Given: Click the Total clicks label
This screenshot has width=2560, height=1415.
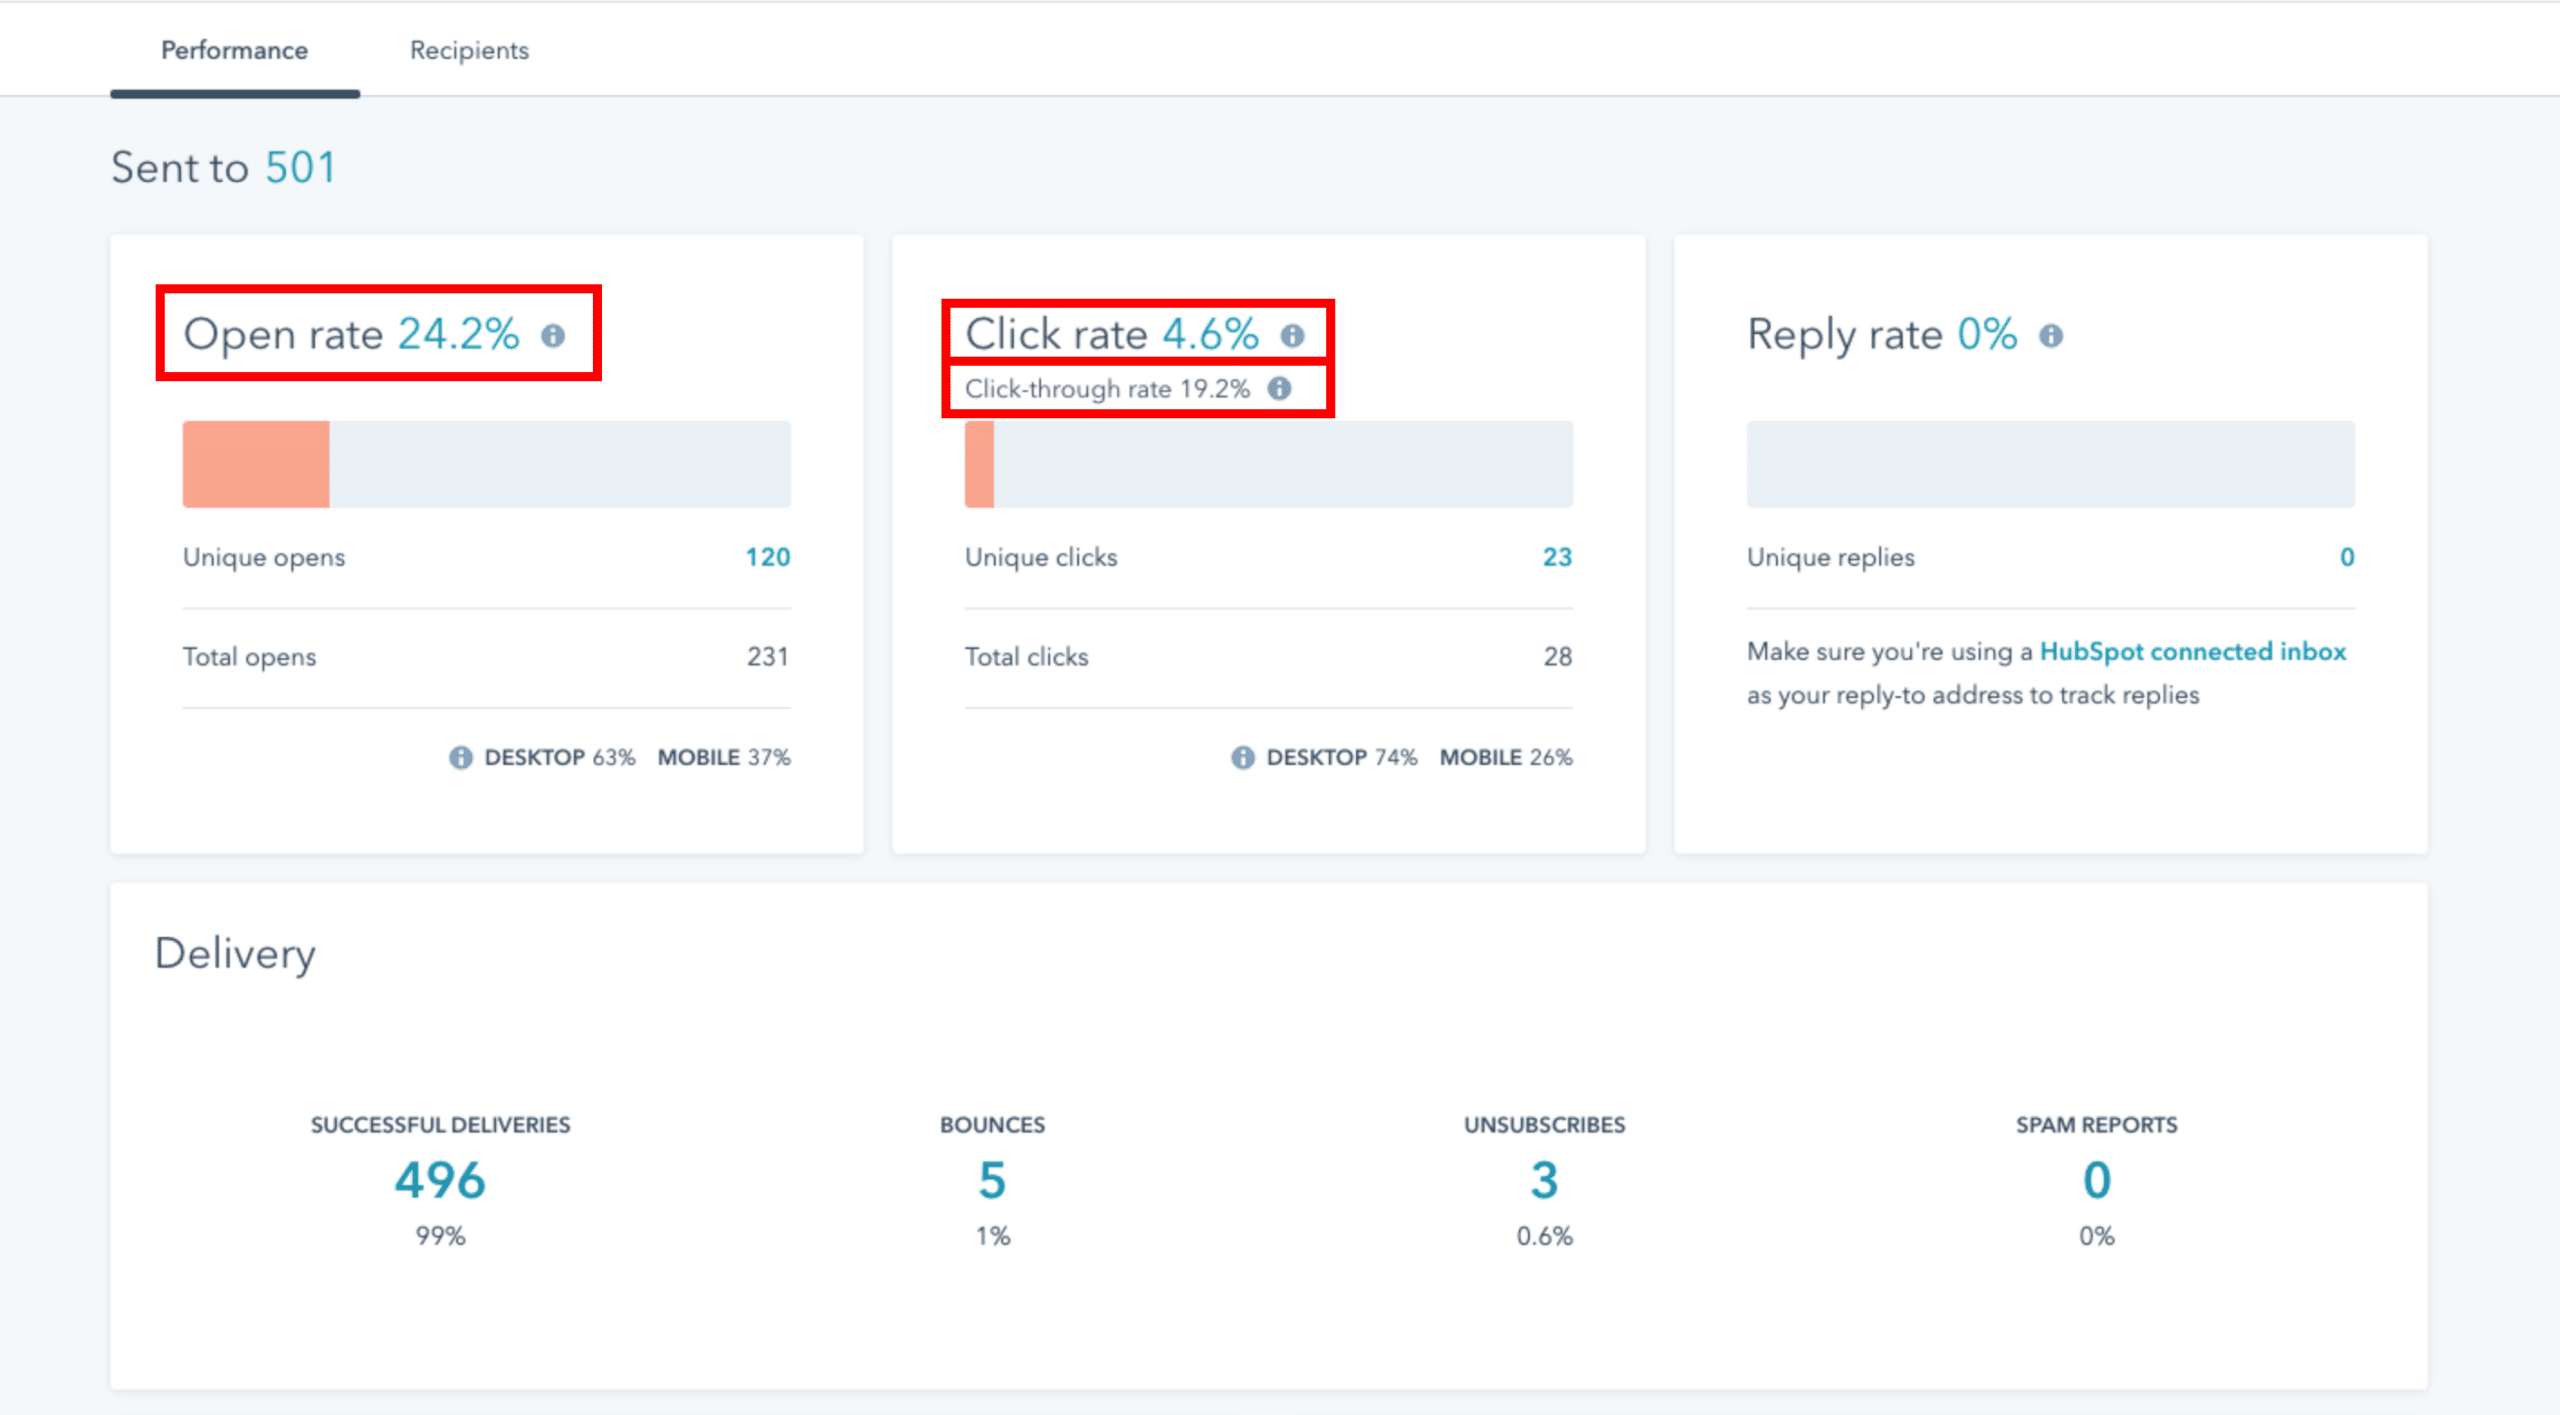Looking at the screenshot, I should pos(1026,657).
